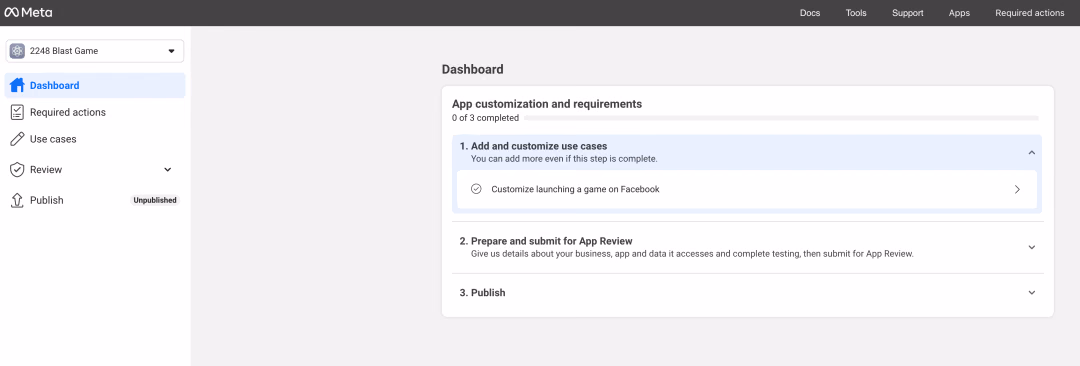Expand the Publish step chevron
1080x366 pixels.
click(1031, 292)
